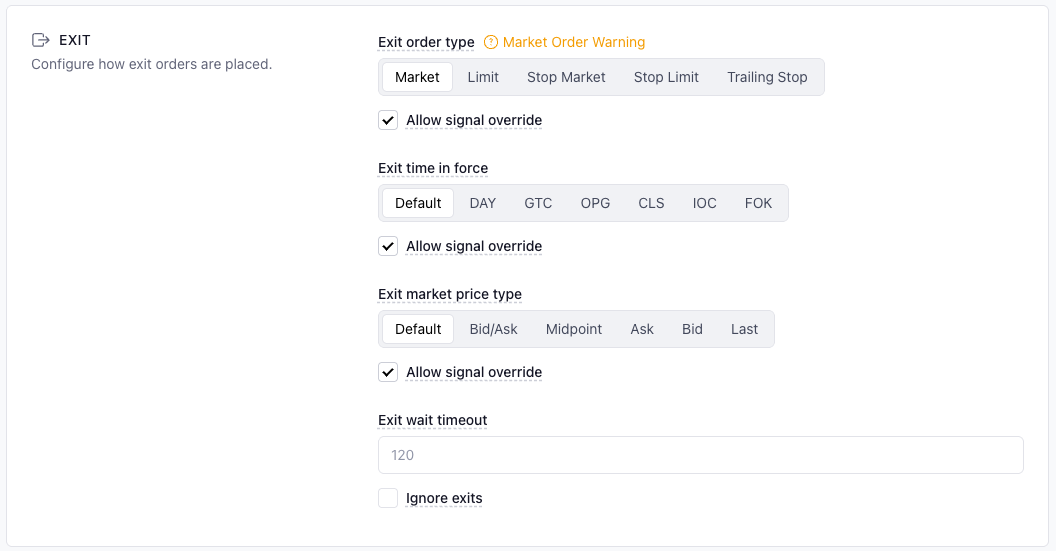Select the Market exit order type
The width and height of the screenshot is (1056, 551).
(417, 77)
